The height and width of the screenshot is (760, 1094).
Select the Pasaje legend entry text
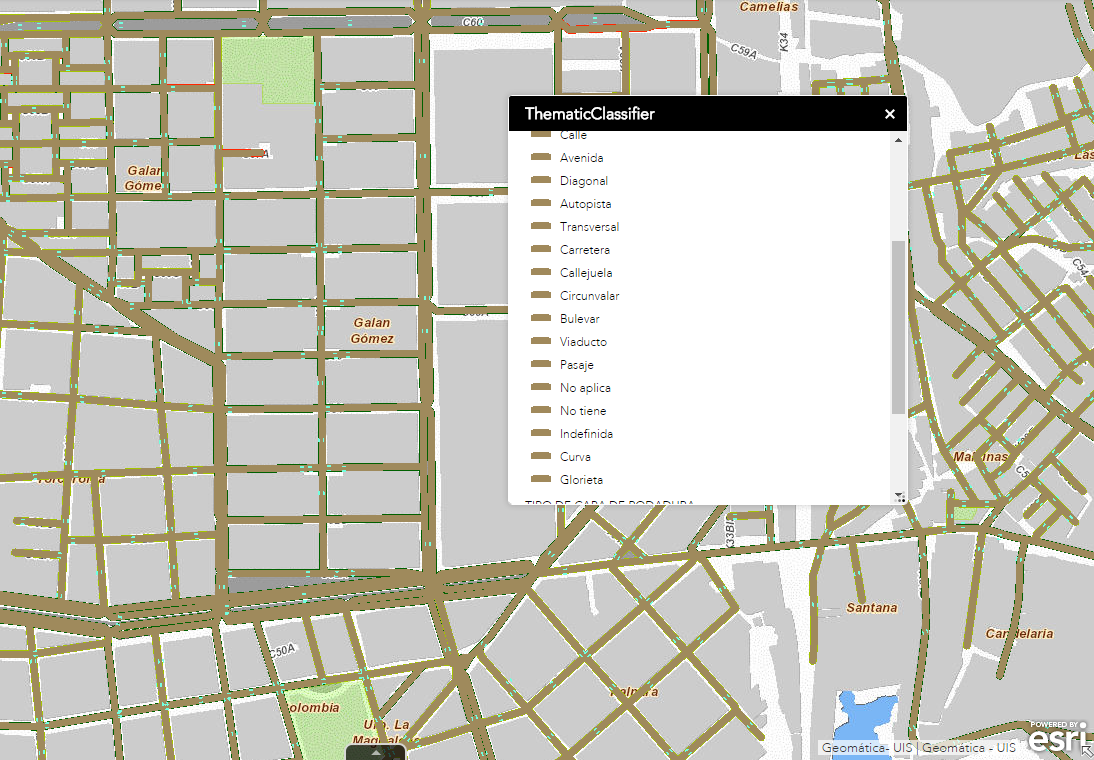coord(576,365)
